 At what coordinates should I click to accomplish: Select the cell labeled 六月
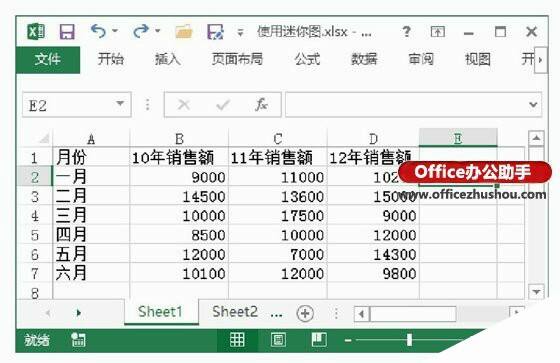pyautogui.click(x=91, y=273)
